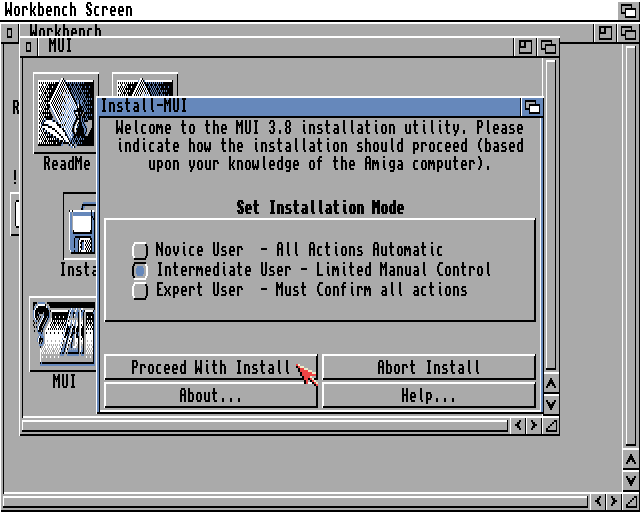Click MUI window horizontal scrollbar
The image size is (640, 512).
click(264, 426)
